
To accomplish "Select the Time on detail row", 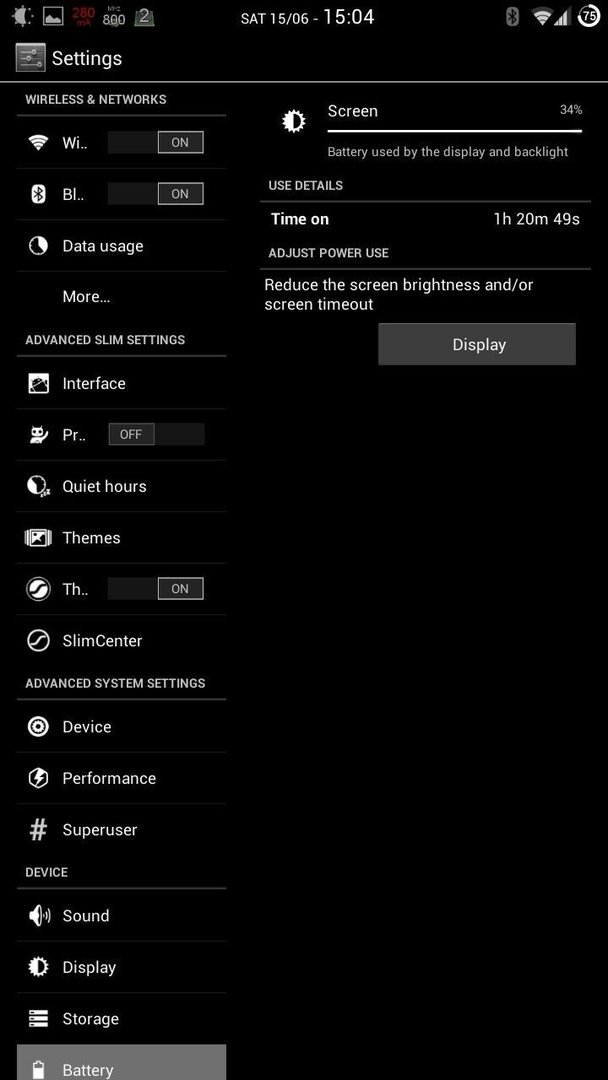I will tap(426, 220).
